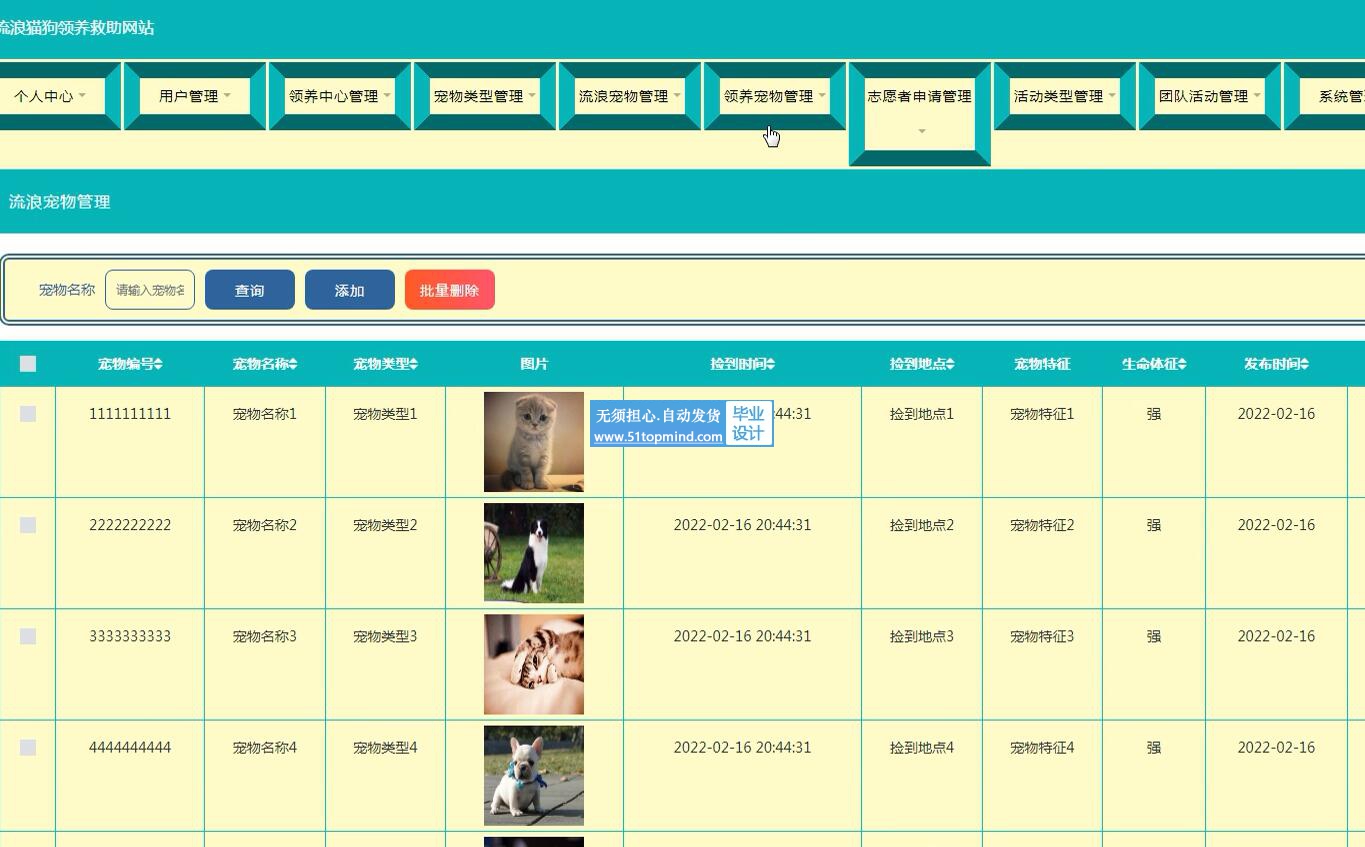Sort by 生命体征 column sort icon

pyautogui.click(x=1182, y=364)
